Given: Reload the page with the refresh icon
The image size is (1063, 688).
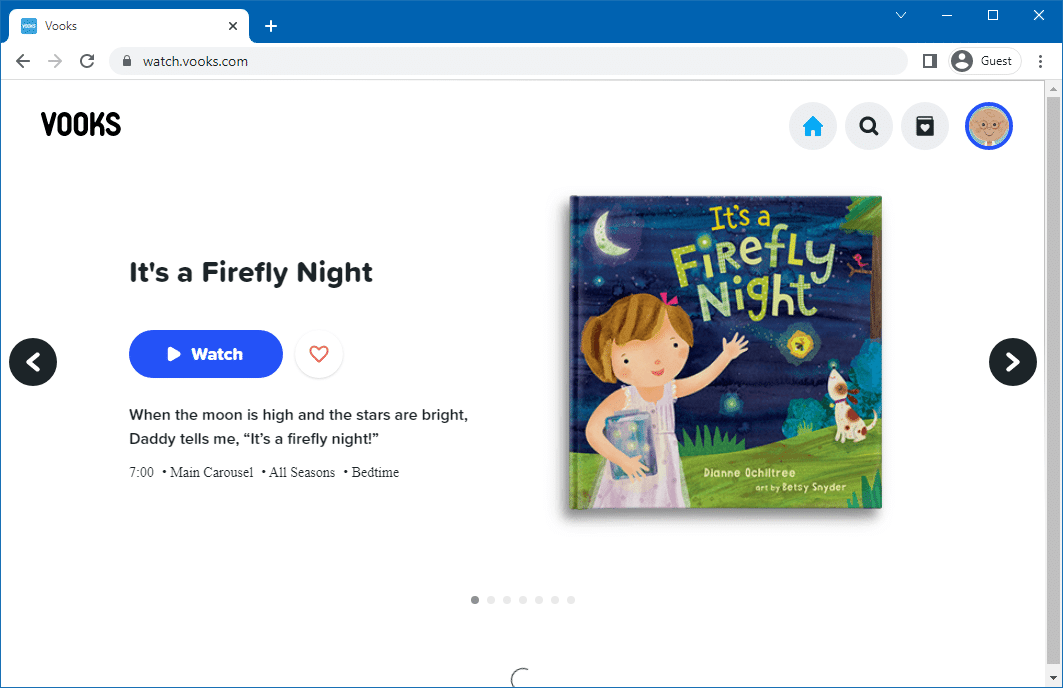Looking at the screenshot, I should coord(87,61).
